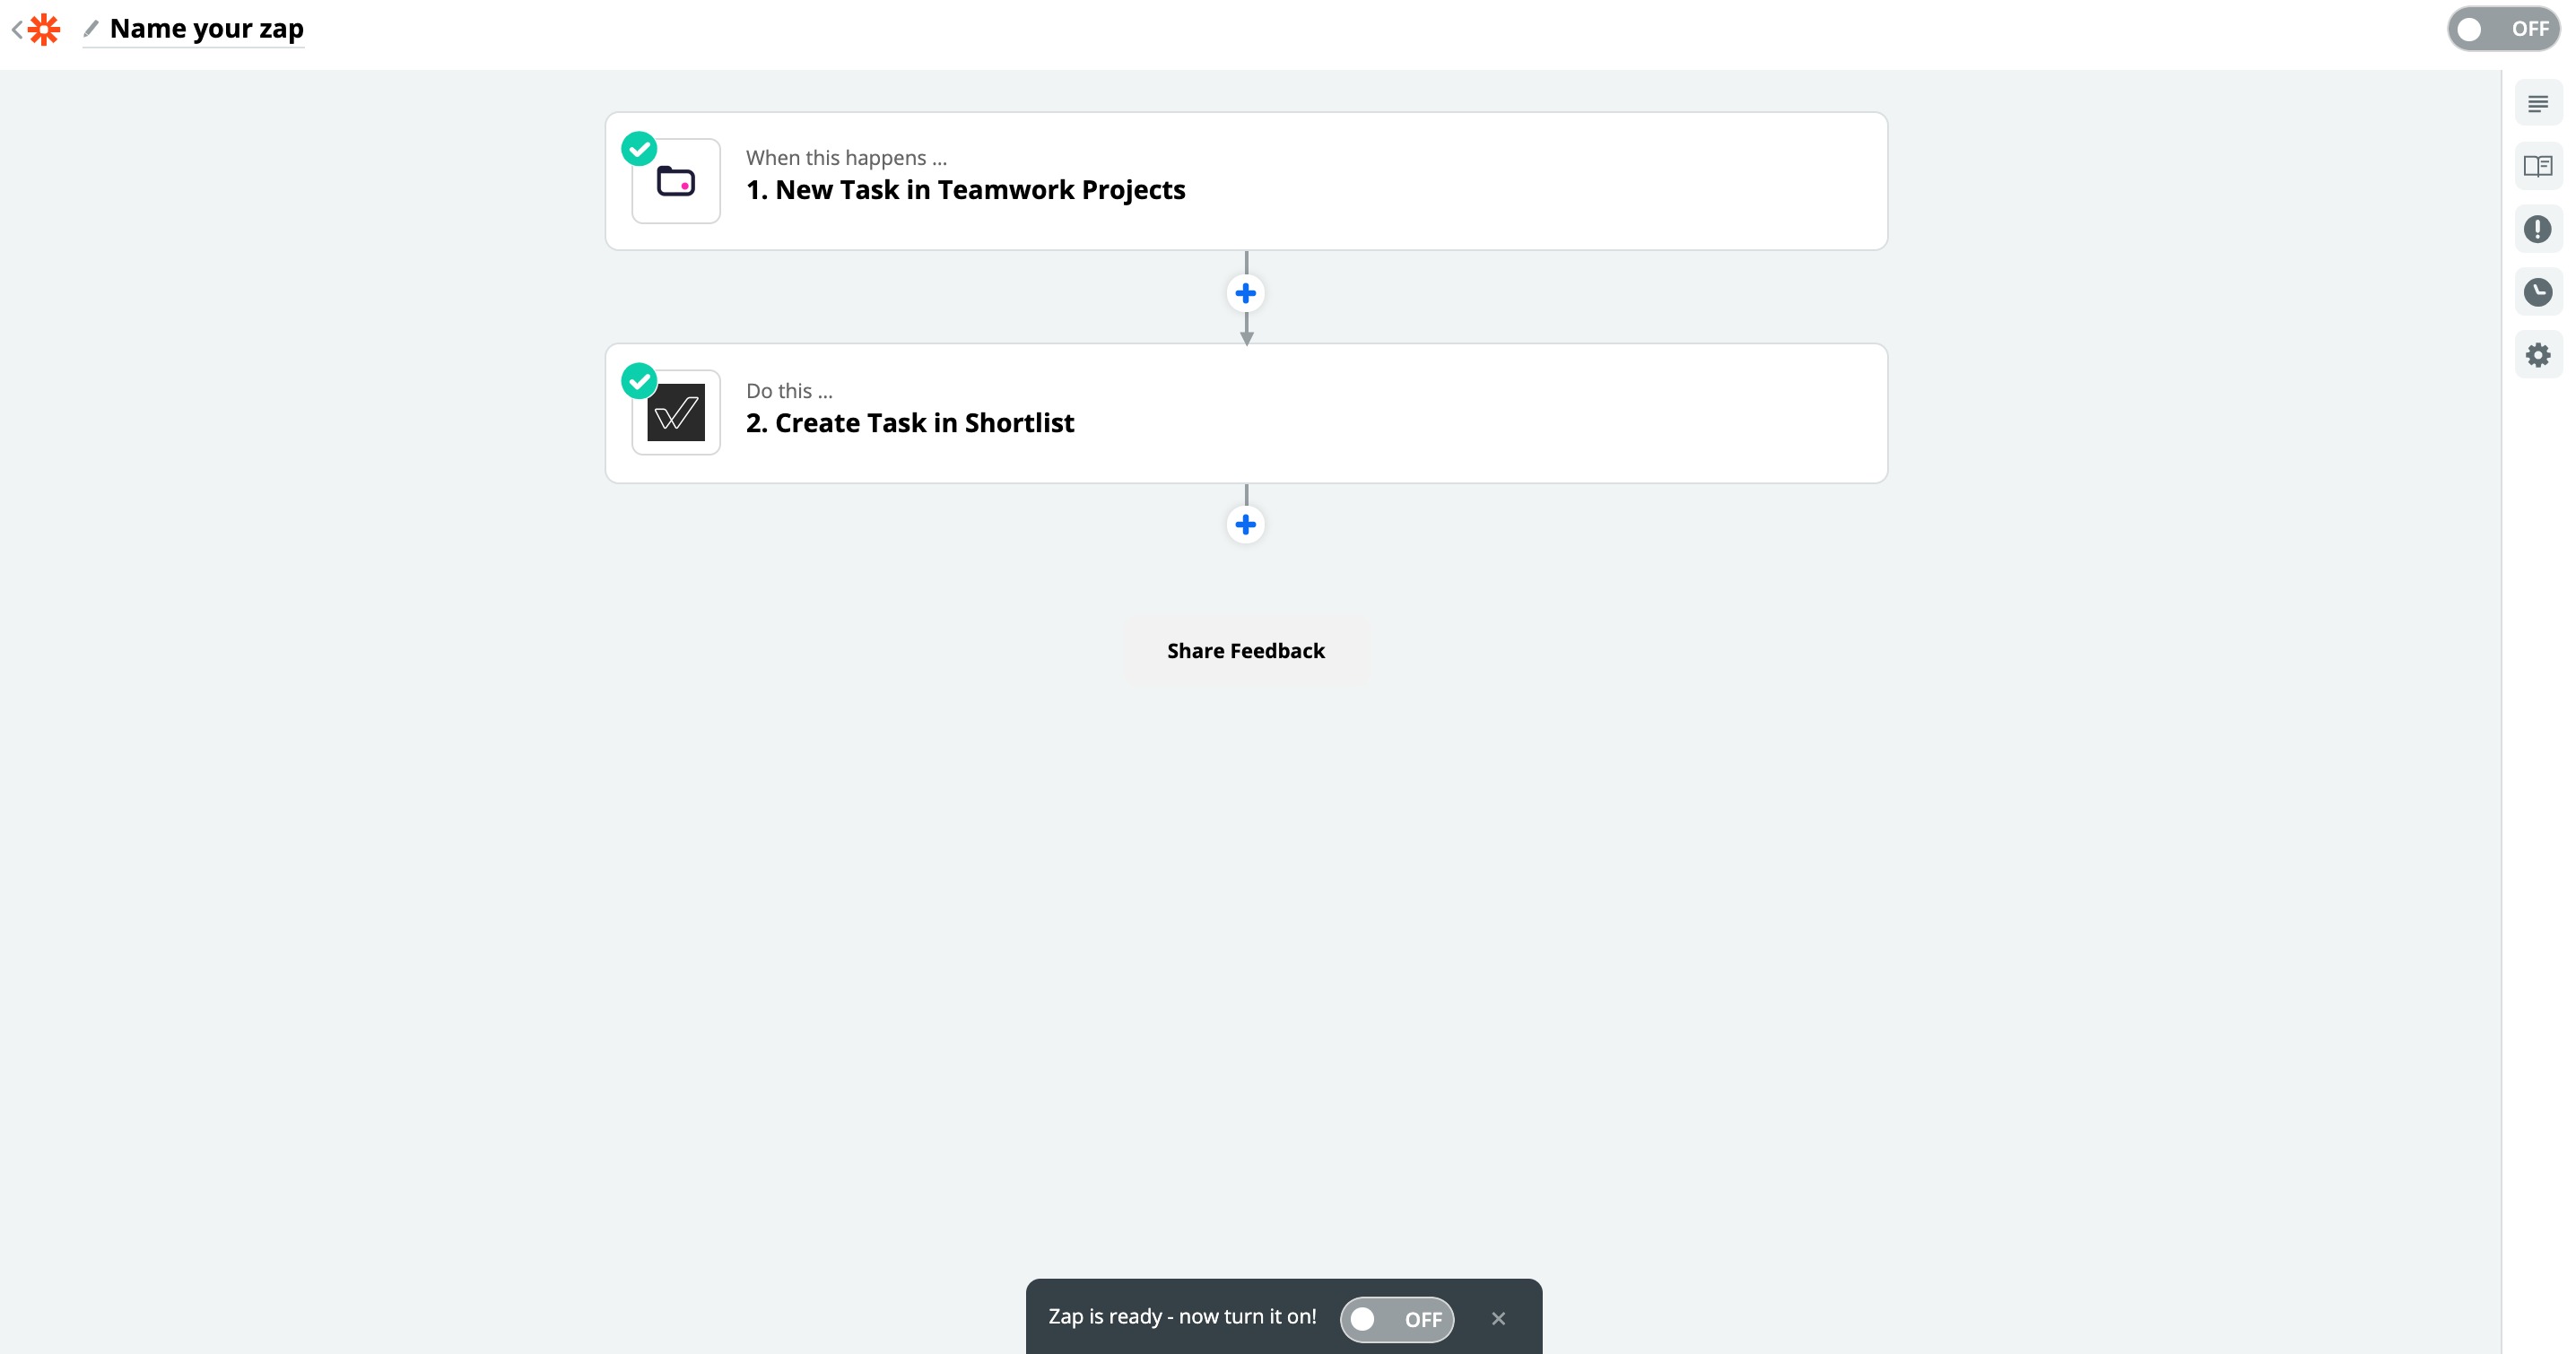This screenshot has width=2576, height=1354.
Task: Expand the New Task in Teamwork Projects step
Action: (x=1246, y=181)
